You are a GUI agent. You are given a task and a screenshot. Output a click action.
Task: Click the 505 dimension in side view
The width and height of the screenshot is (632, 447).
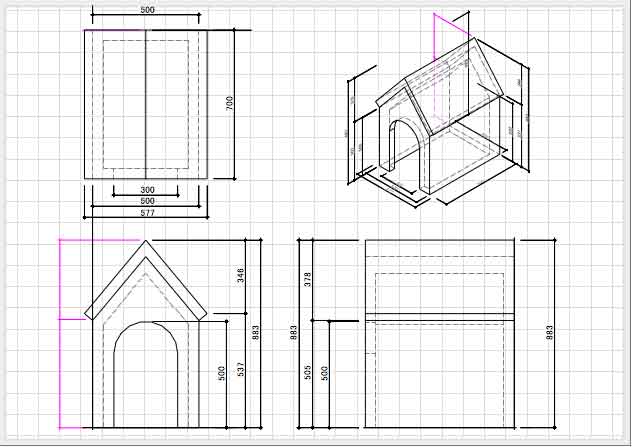click(308, 372)
